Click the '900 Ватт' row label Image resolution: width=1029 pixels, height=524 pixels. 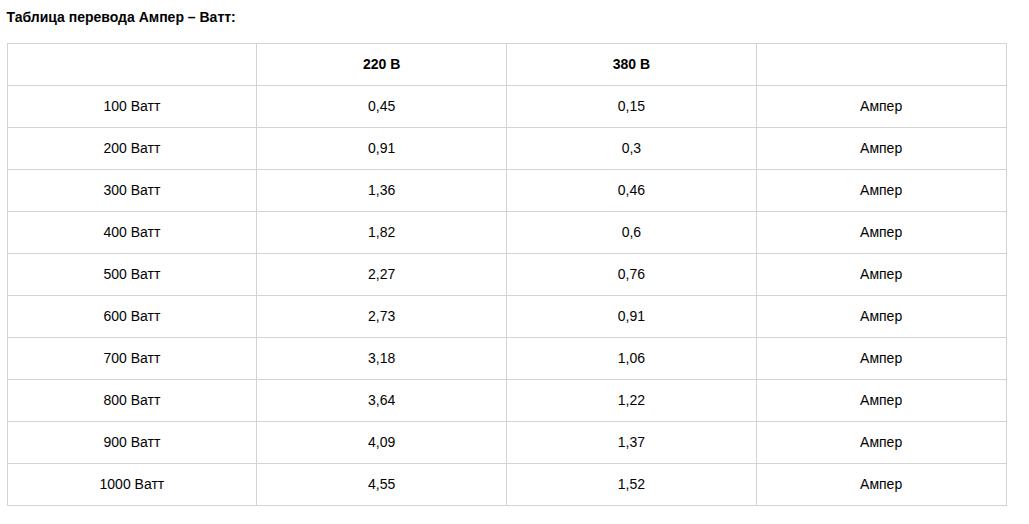132,442
